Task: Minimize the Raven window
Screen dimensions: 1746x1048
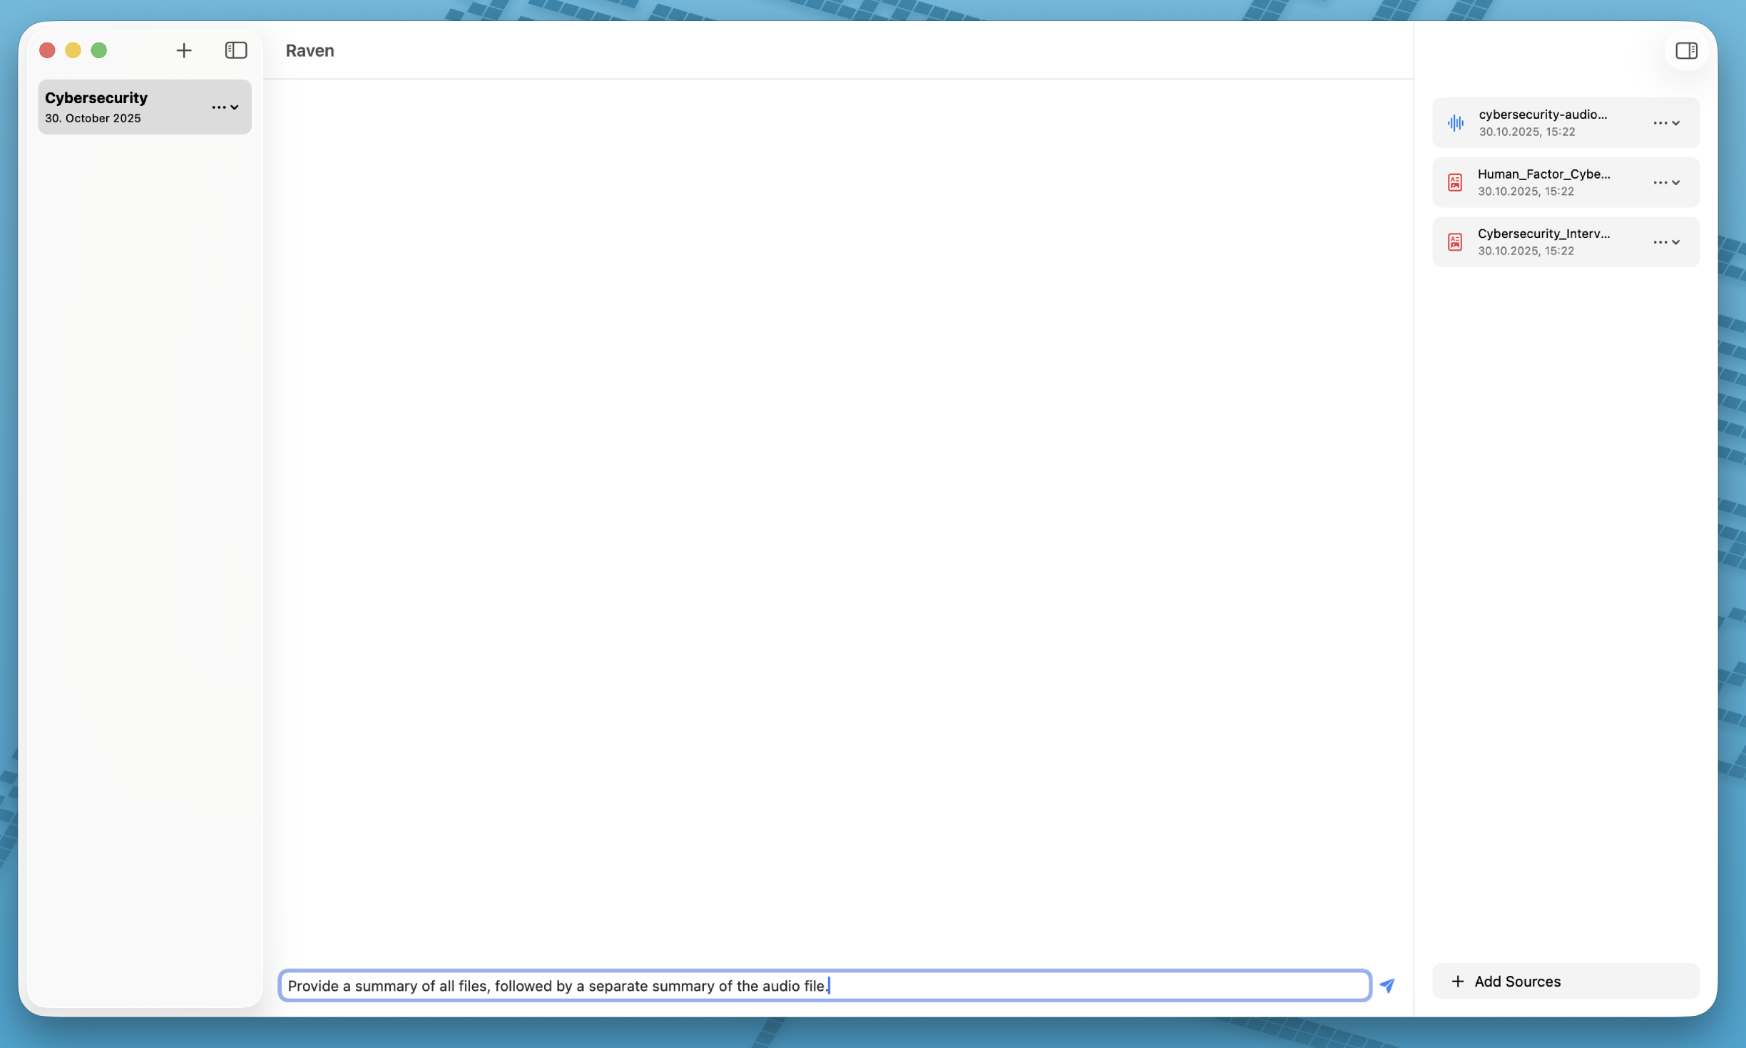Action: (x=73, y=51)
